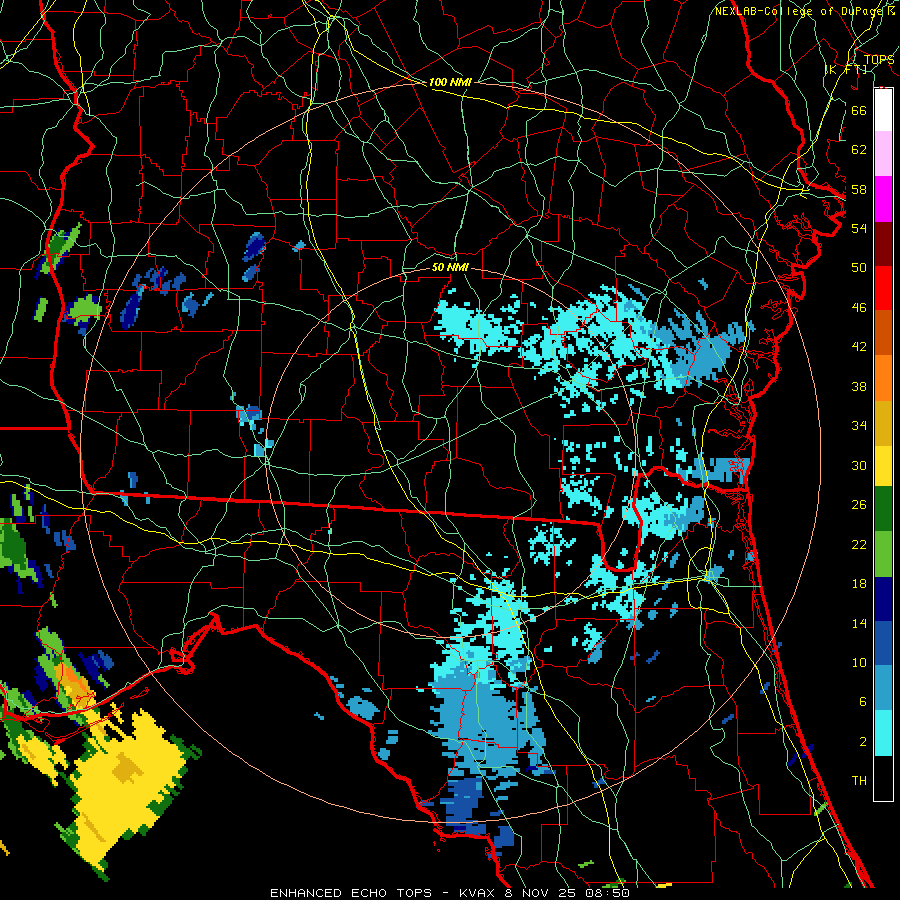Click the '8 NOV 25 08:50' timestamp
The width and height of the screenshot is (900, 900).
point(568,893)
